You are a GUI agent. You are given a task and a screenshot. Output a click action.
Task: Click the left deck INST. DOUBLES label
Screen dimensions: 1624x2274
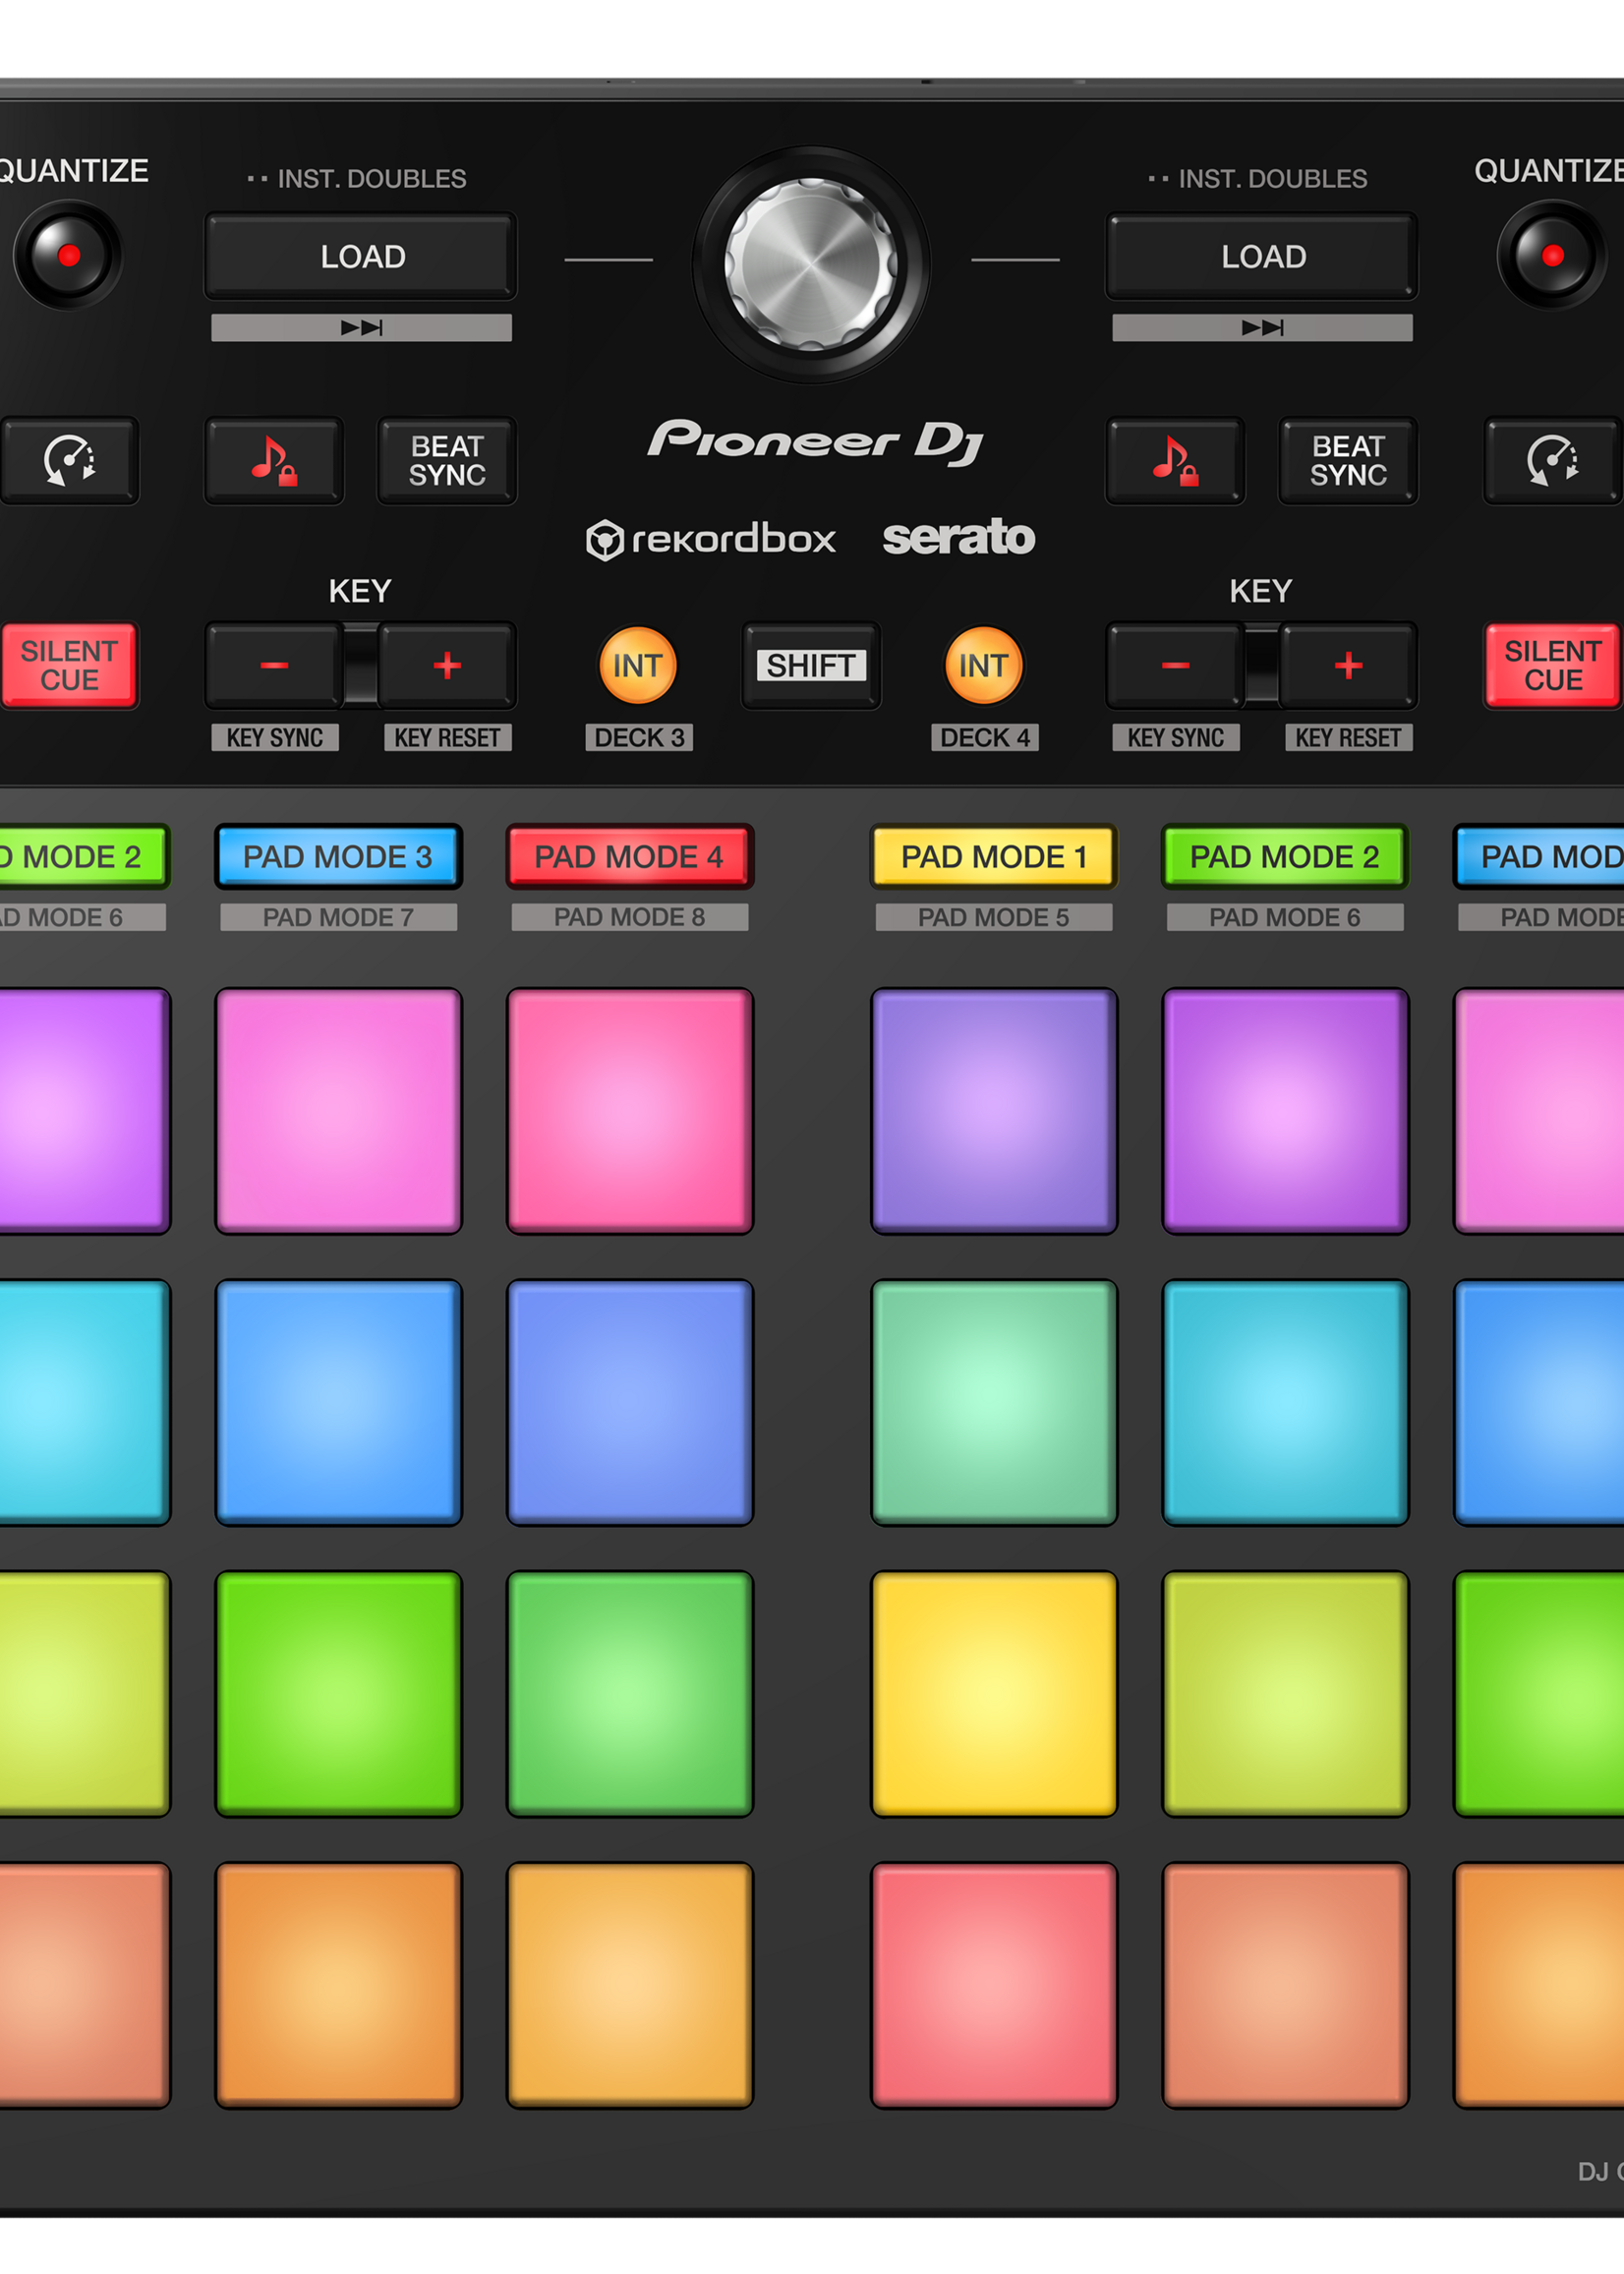click(357, 178)
